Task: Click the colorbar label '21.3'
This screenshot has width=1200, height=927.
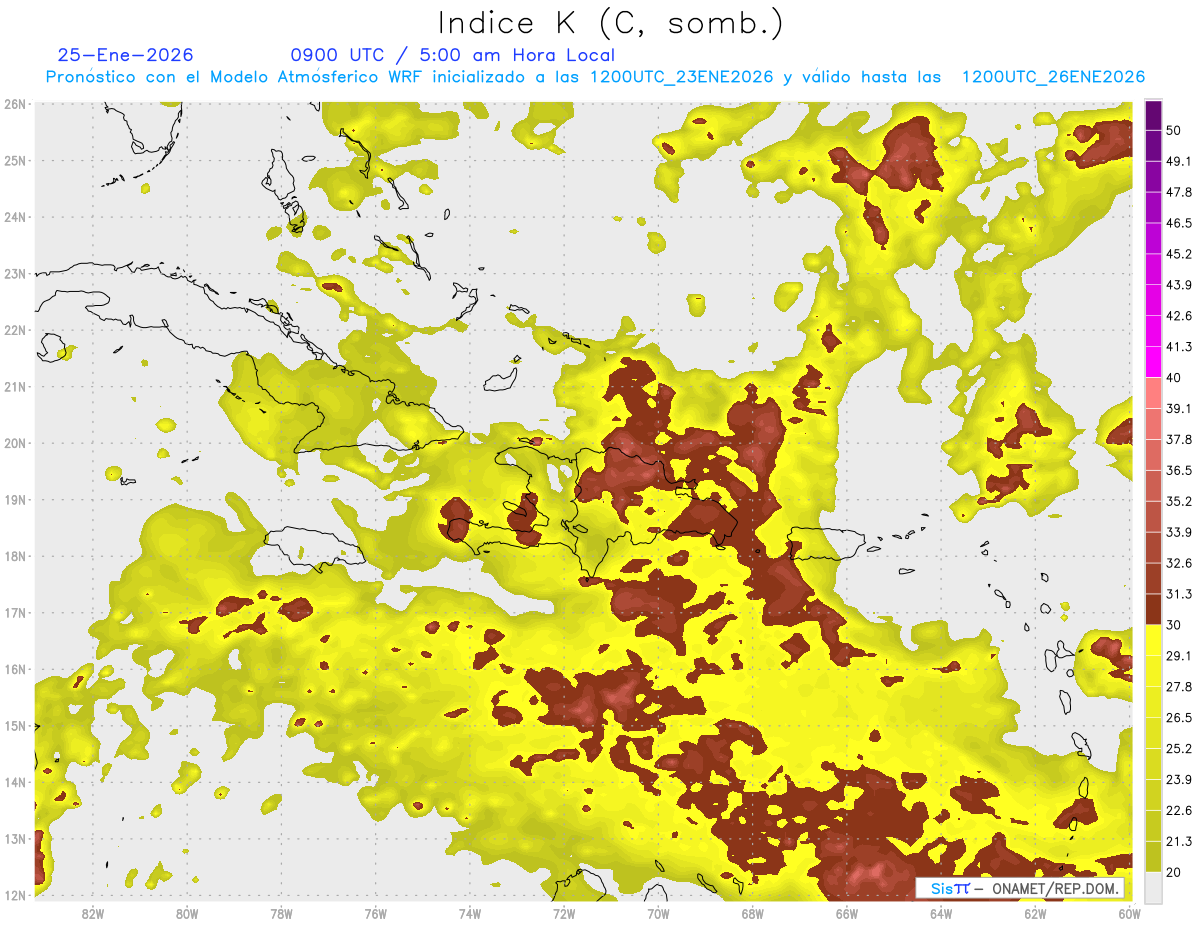Action: point(1180,841)
